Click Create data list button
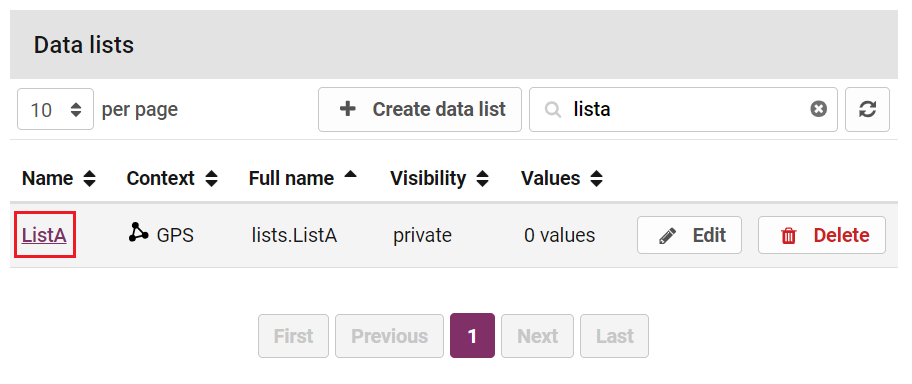 pyautogui.click(x=420, y=109)
